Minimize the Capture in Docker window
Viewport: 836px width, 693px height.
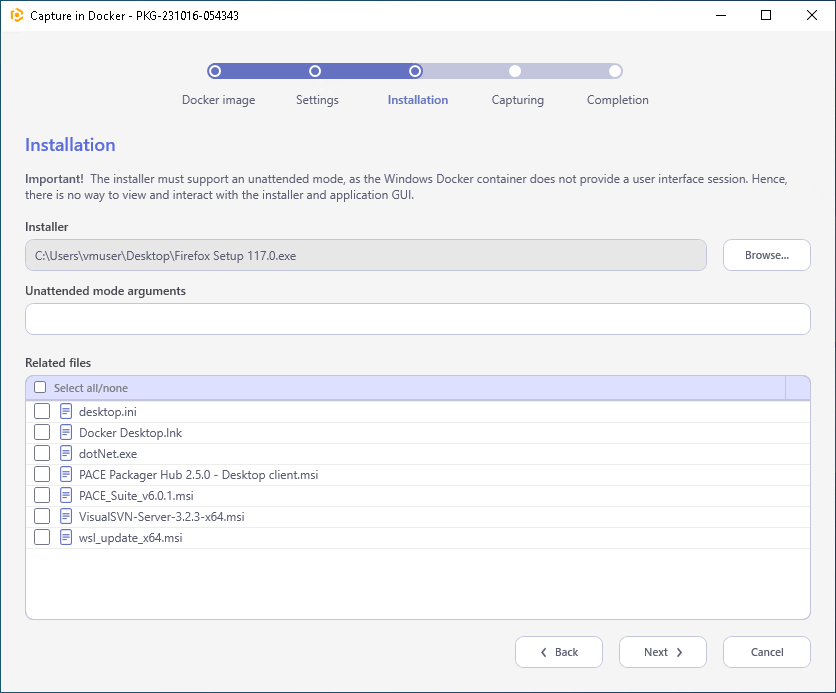click(721, 15)
